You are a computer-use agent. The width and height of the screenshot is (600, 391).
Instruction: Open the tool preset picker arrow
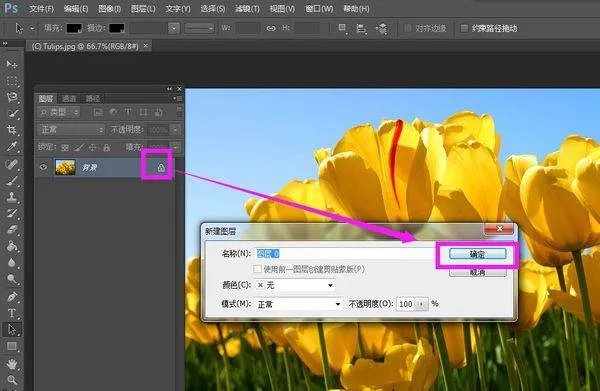pyautogui.click(x=32, y=28)
